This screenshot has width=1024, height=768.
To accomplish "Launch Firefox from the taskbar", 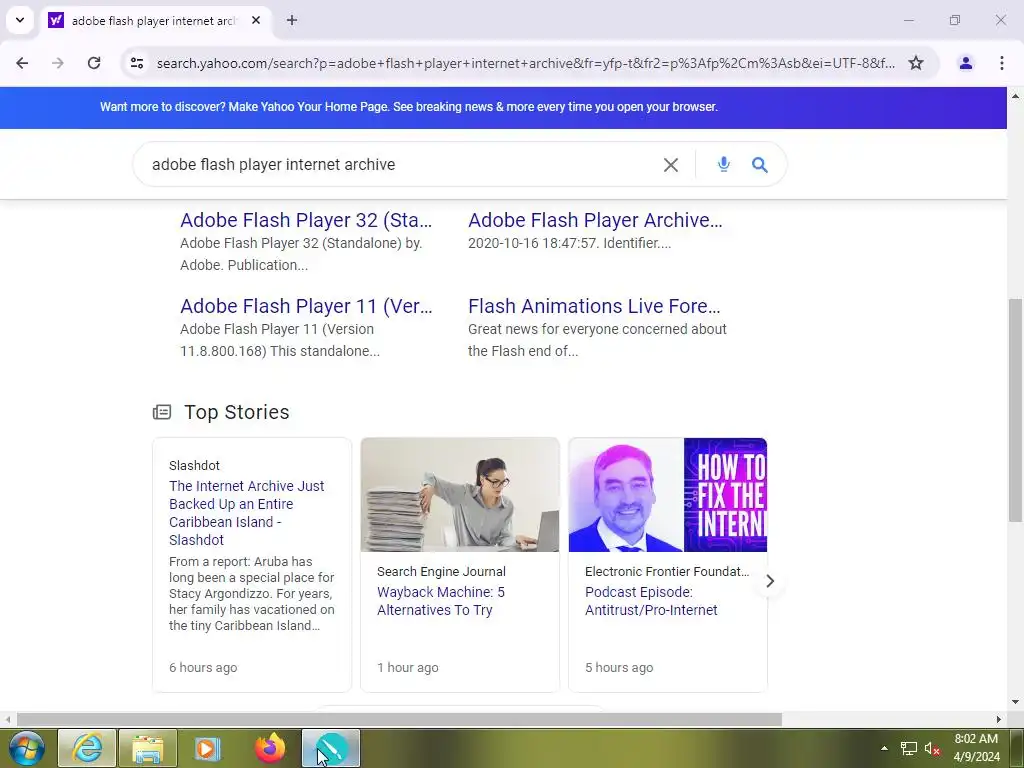I will click(x=269, y=748).
